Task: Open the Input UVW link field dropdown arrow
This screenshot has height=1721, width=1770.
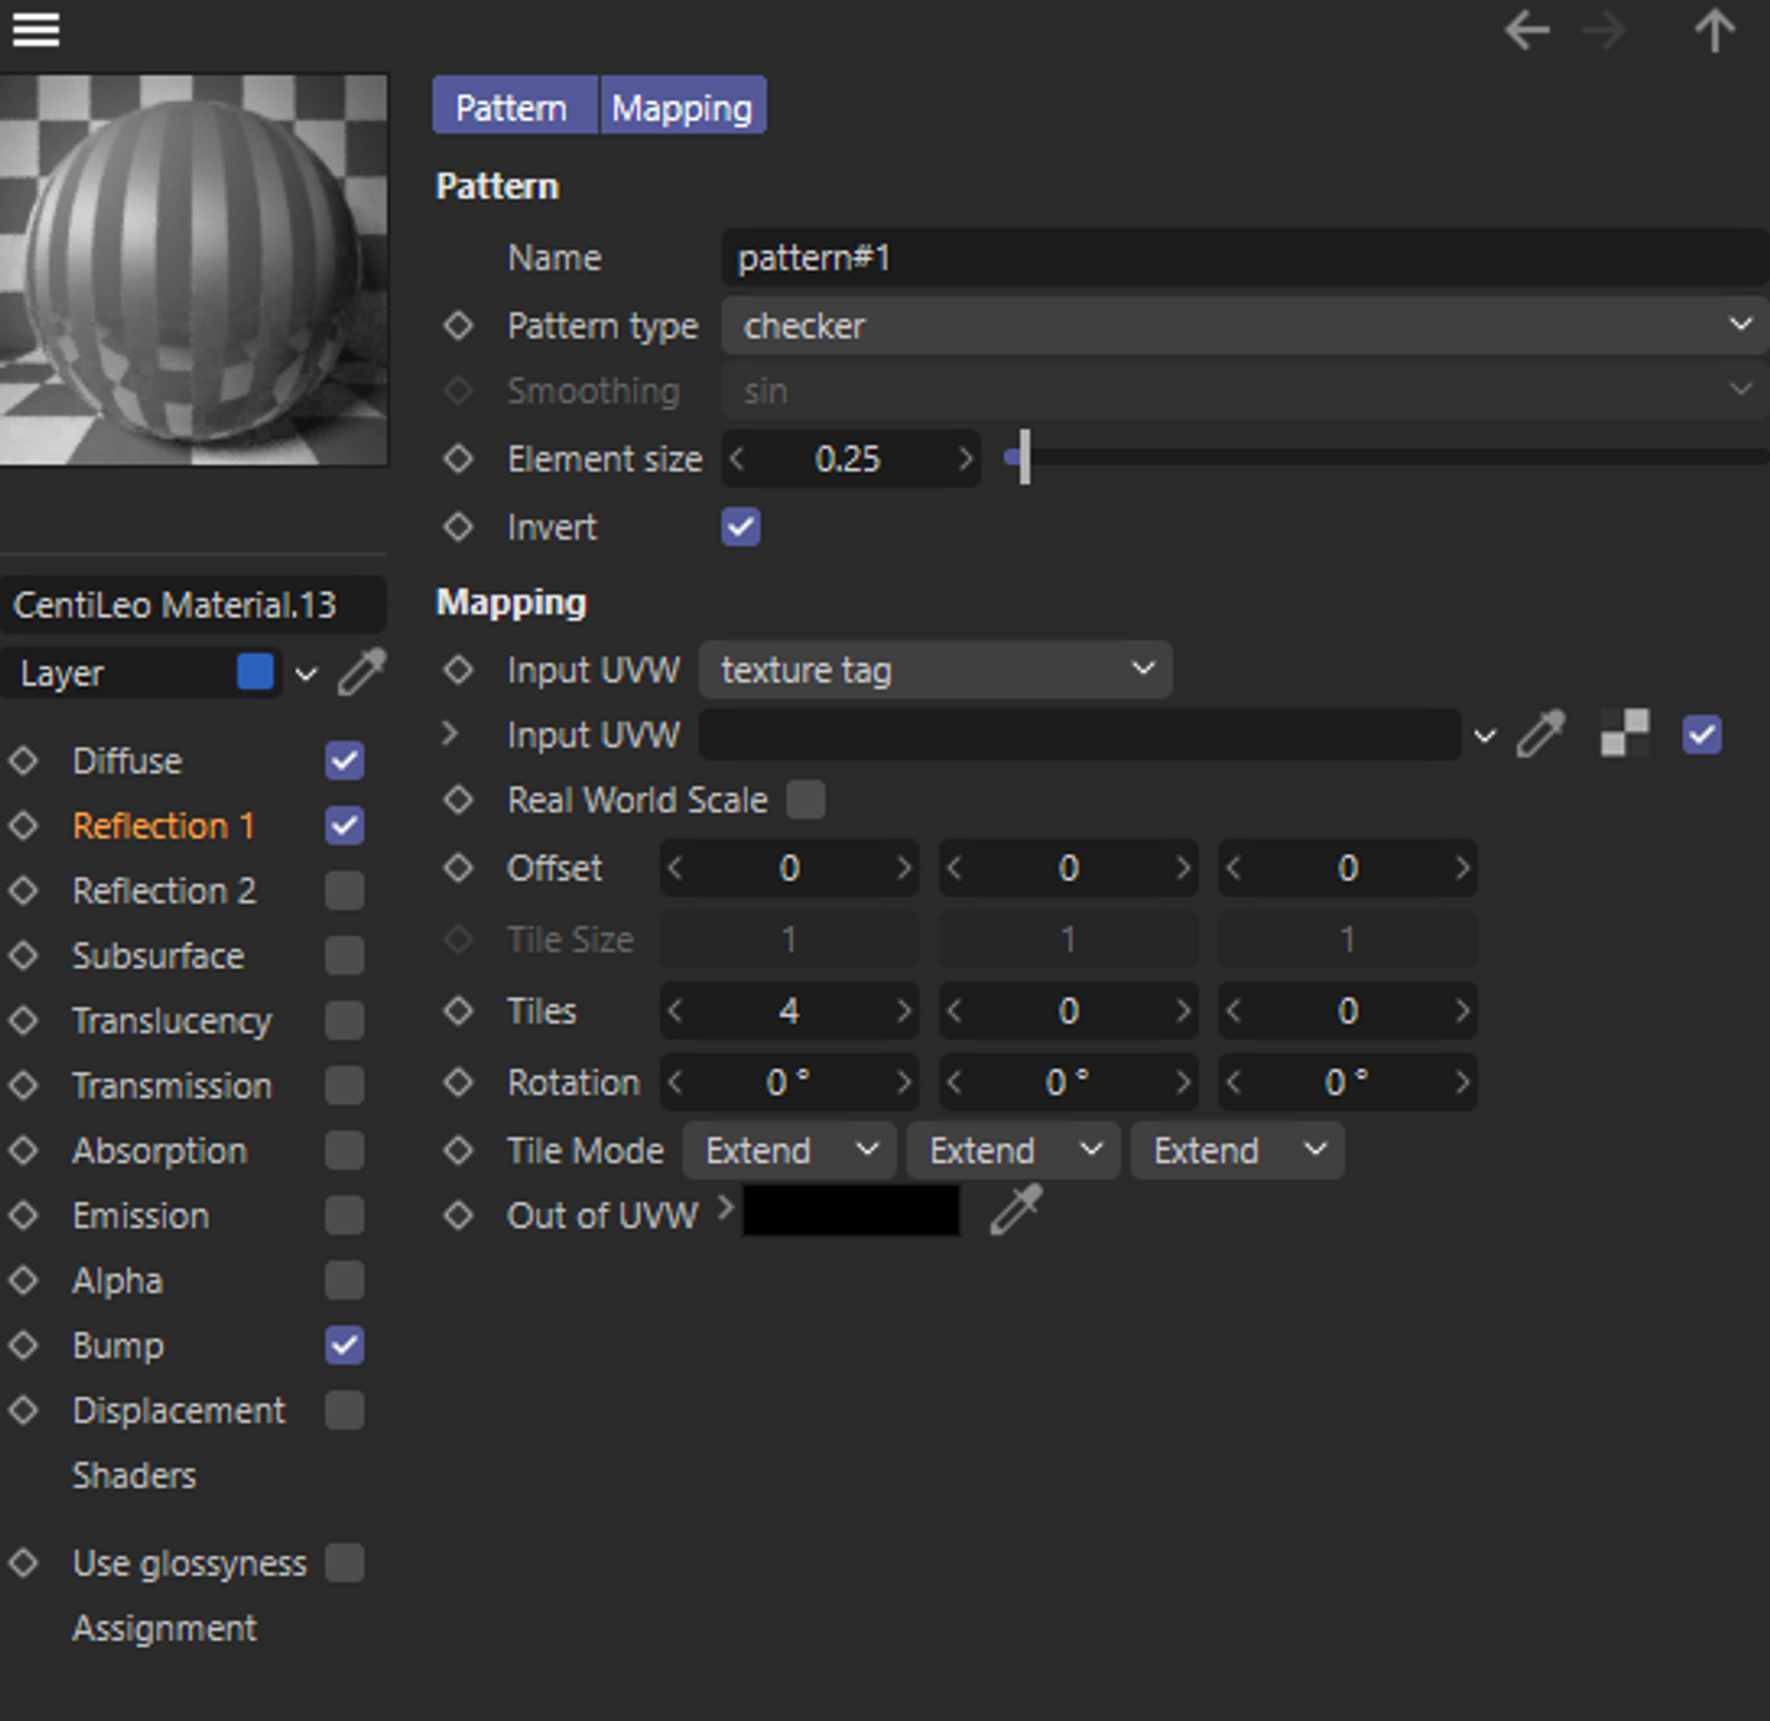Action: point(1485,736)
